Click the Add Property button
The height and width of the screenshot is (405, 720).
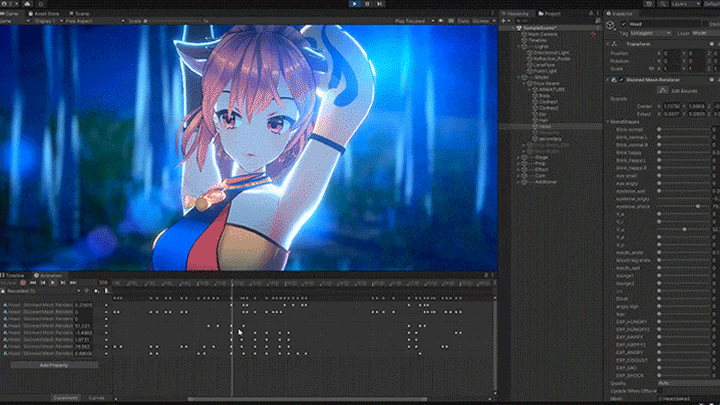[x=54, y=366]
